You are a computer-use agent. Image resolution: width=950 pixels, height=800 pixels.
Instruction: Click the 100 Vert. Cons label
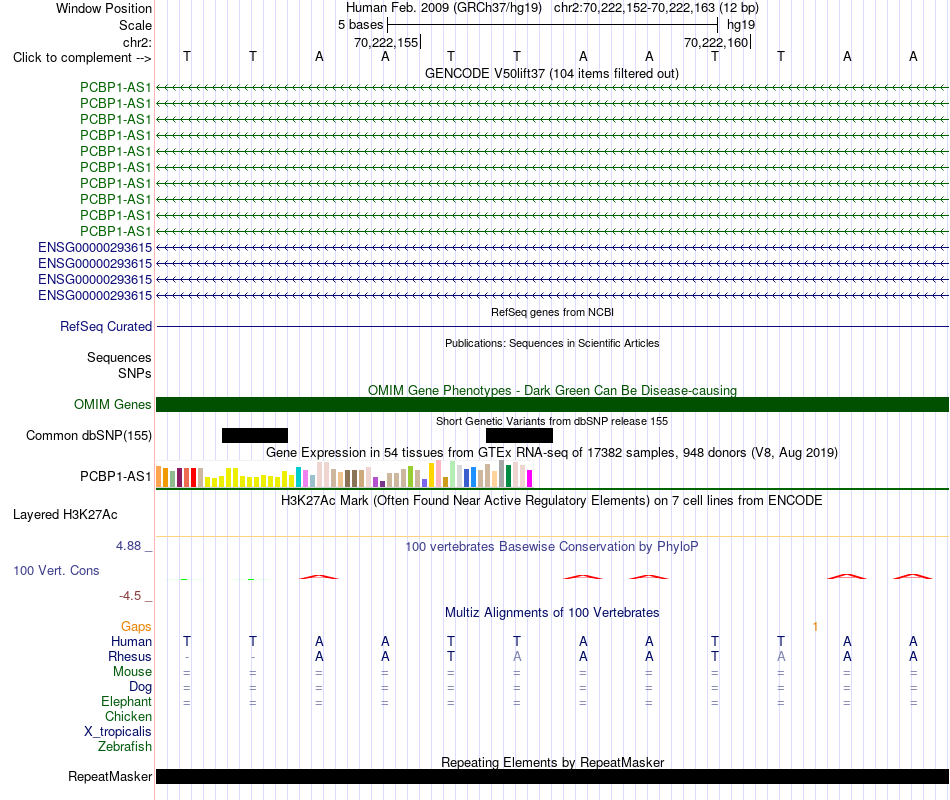[x=56, y=570]
